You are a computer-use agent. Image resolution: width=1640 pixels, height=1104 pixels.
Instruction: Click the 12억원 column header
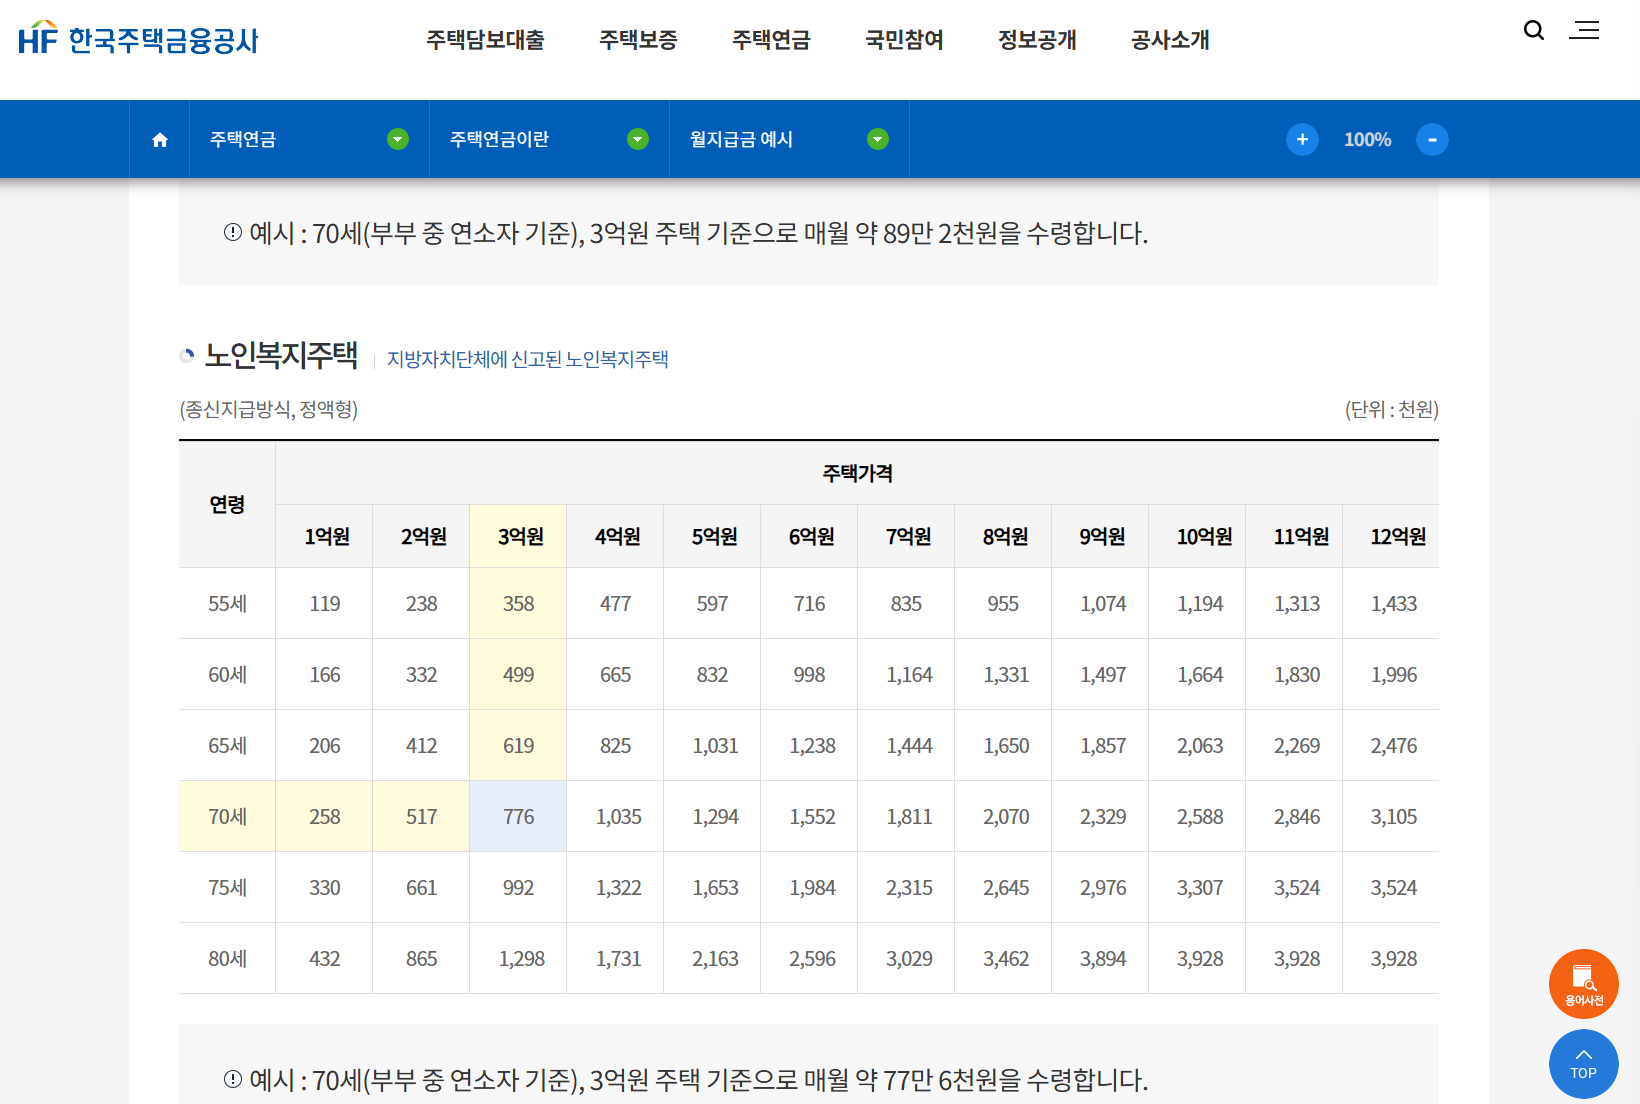click(1391, 537)
